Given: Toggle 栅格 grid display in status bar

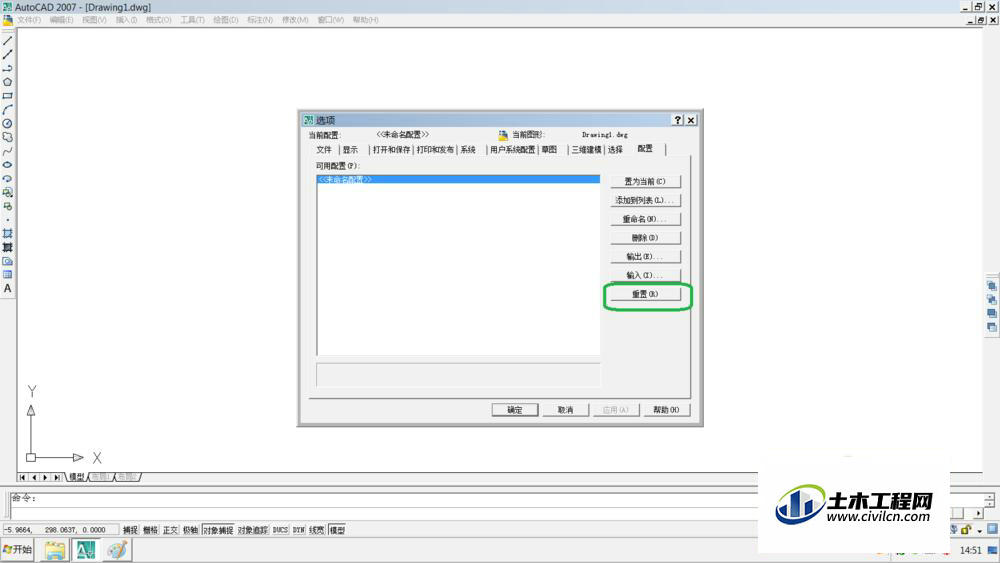Looking at the screenshot, I should [x=151, y=530].
